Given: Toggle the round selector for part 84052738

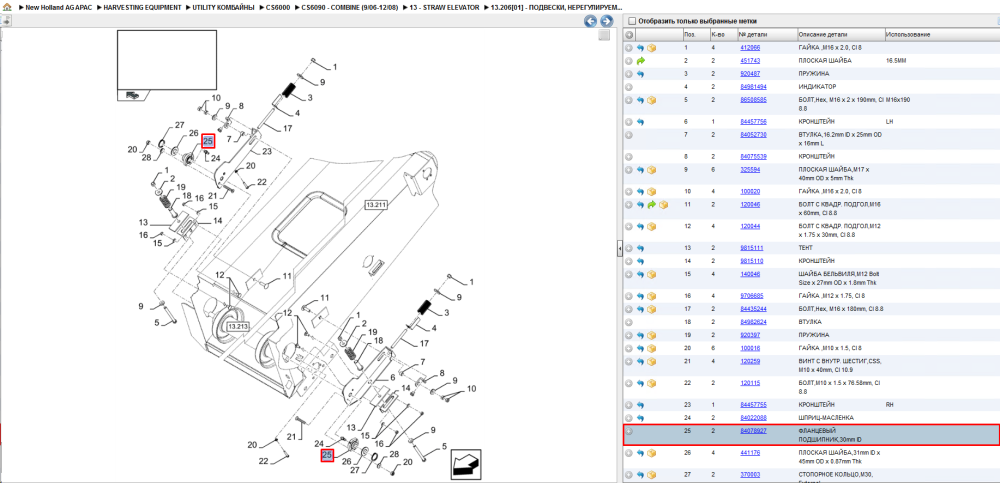Looking at the screenshot, I should click(x=629, y=135).
